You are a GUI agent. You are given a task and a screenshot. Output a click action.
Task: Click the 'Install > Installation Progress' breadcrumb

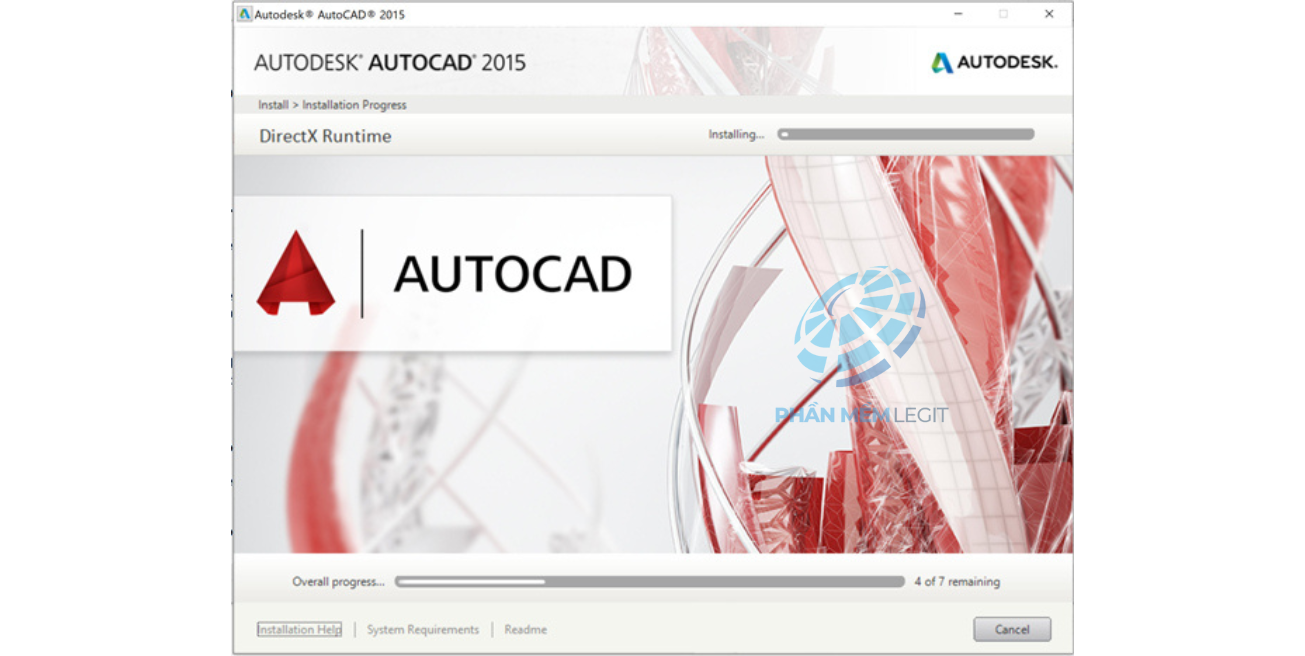click(x=332, y=105)
